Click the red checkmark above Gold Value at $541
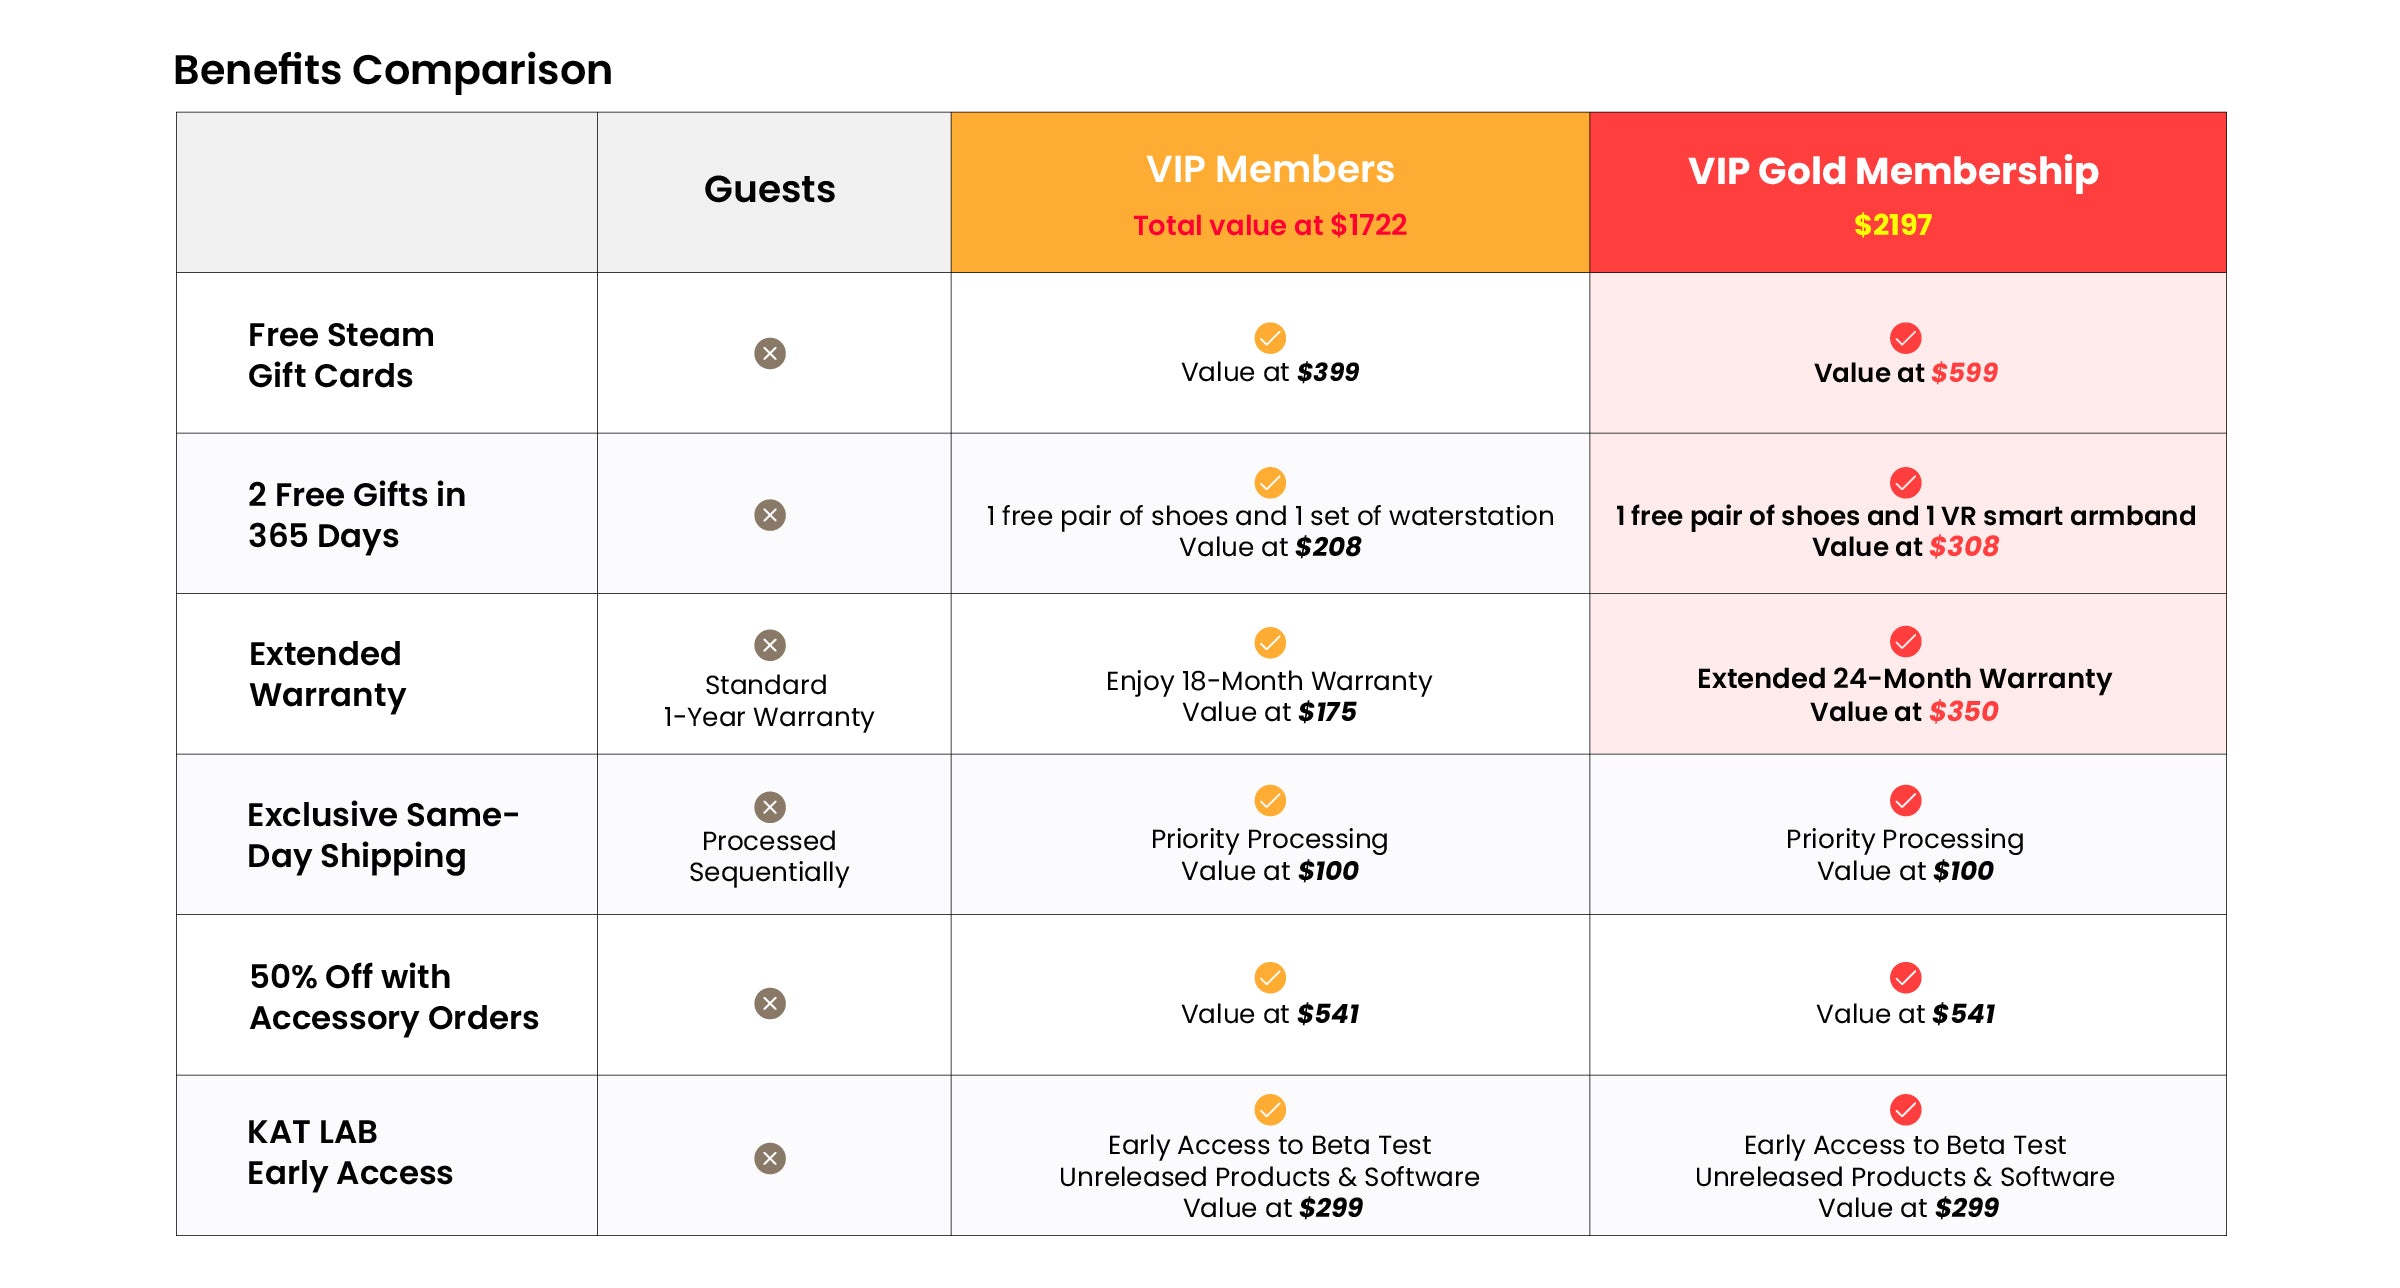 [1905, 977]
